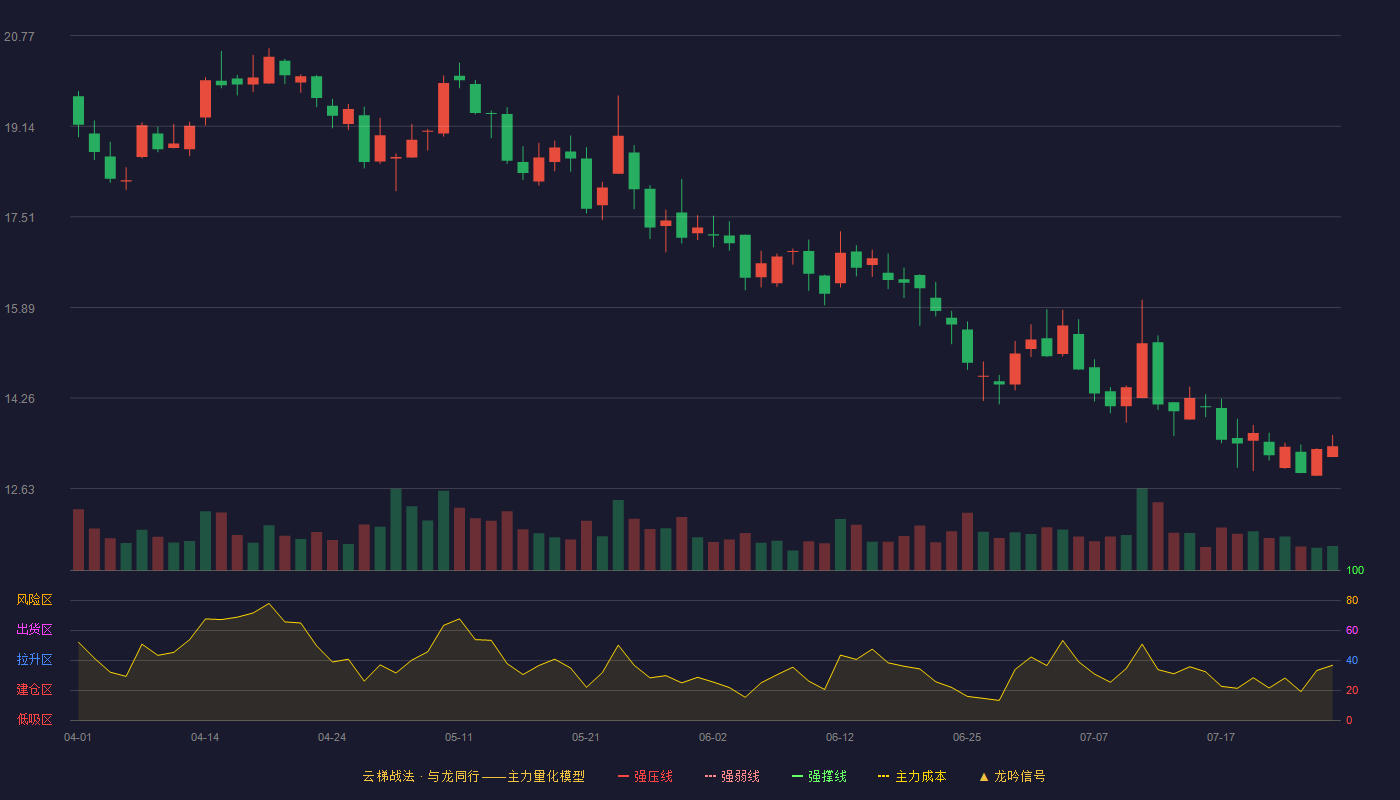Viewport: 1400px width, 800px height.
Task: Click the 05-11 date label
Action: coord(459,738)
